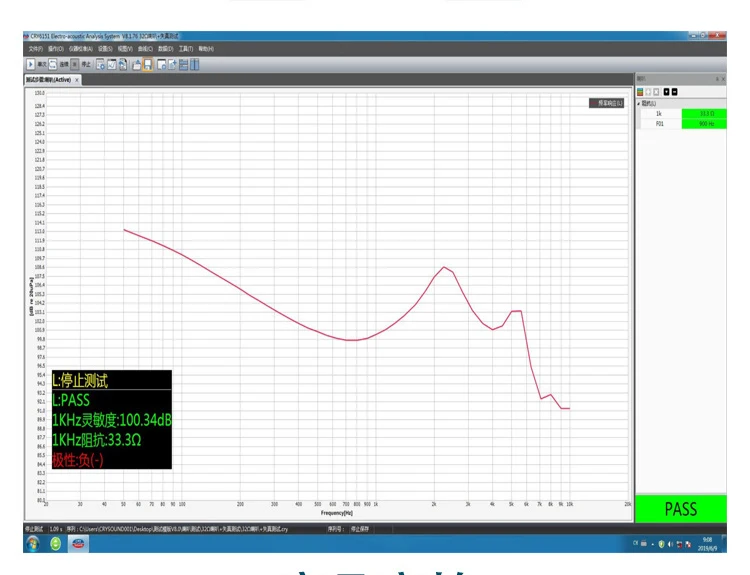Click the frequency response (L) curve legend
The height and width of the screenshot is (575, 750).
pos(607,103)
